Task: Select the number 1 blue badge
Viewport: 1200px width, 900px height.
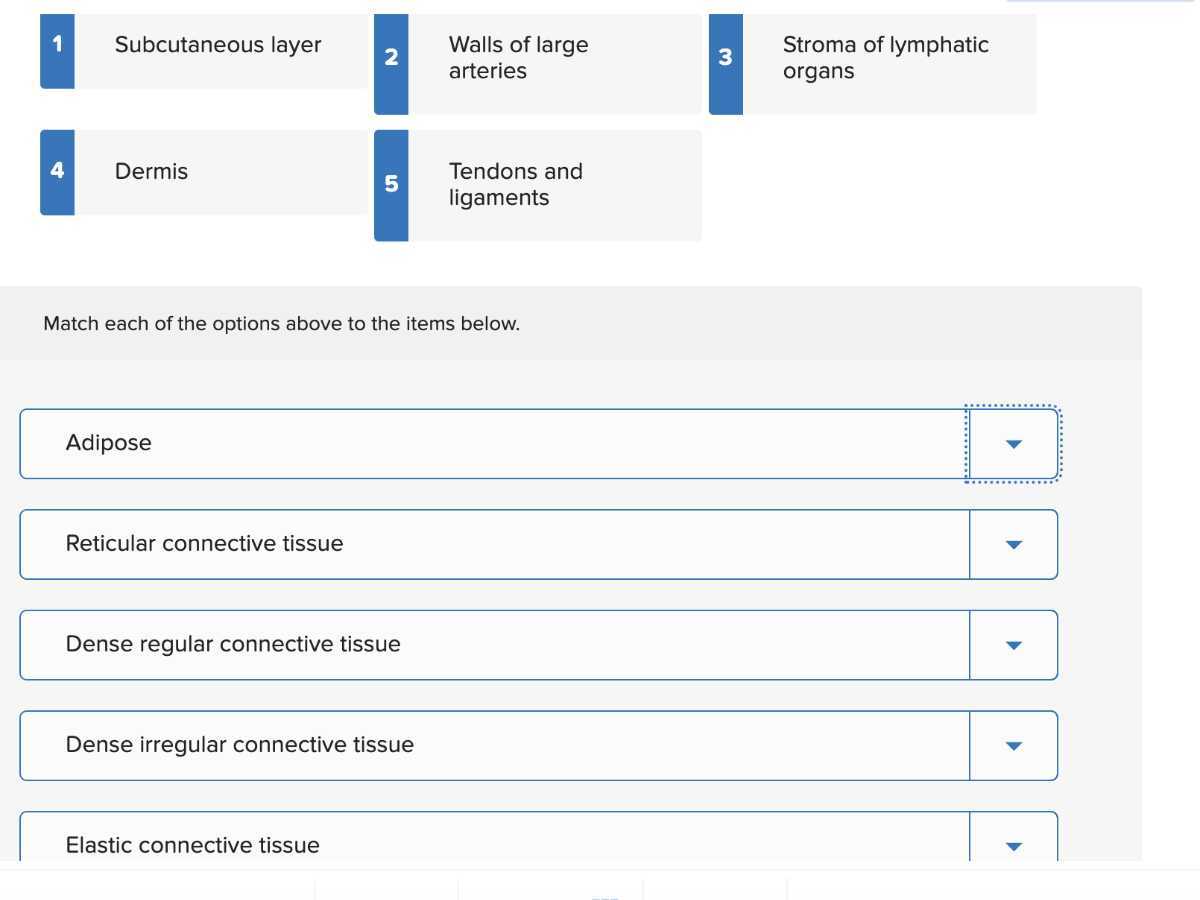Action: click(57, 51)
